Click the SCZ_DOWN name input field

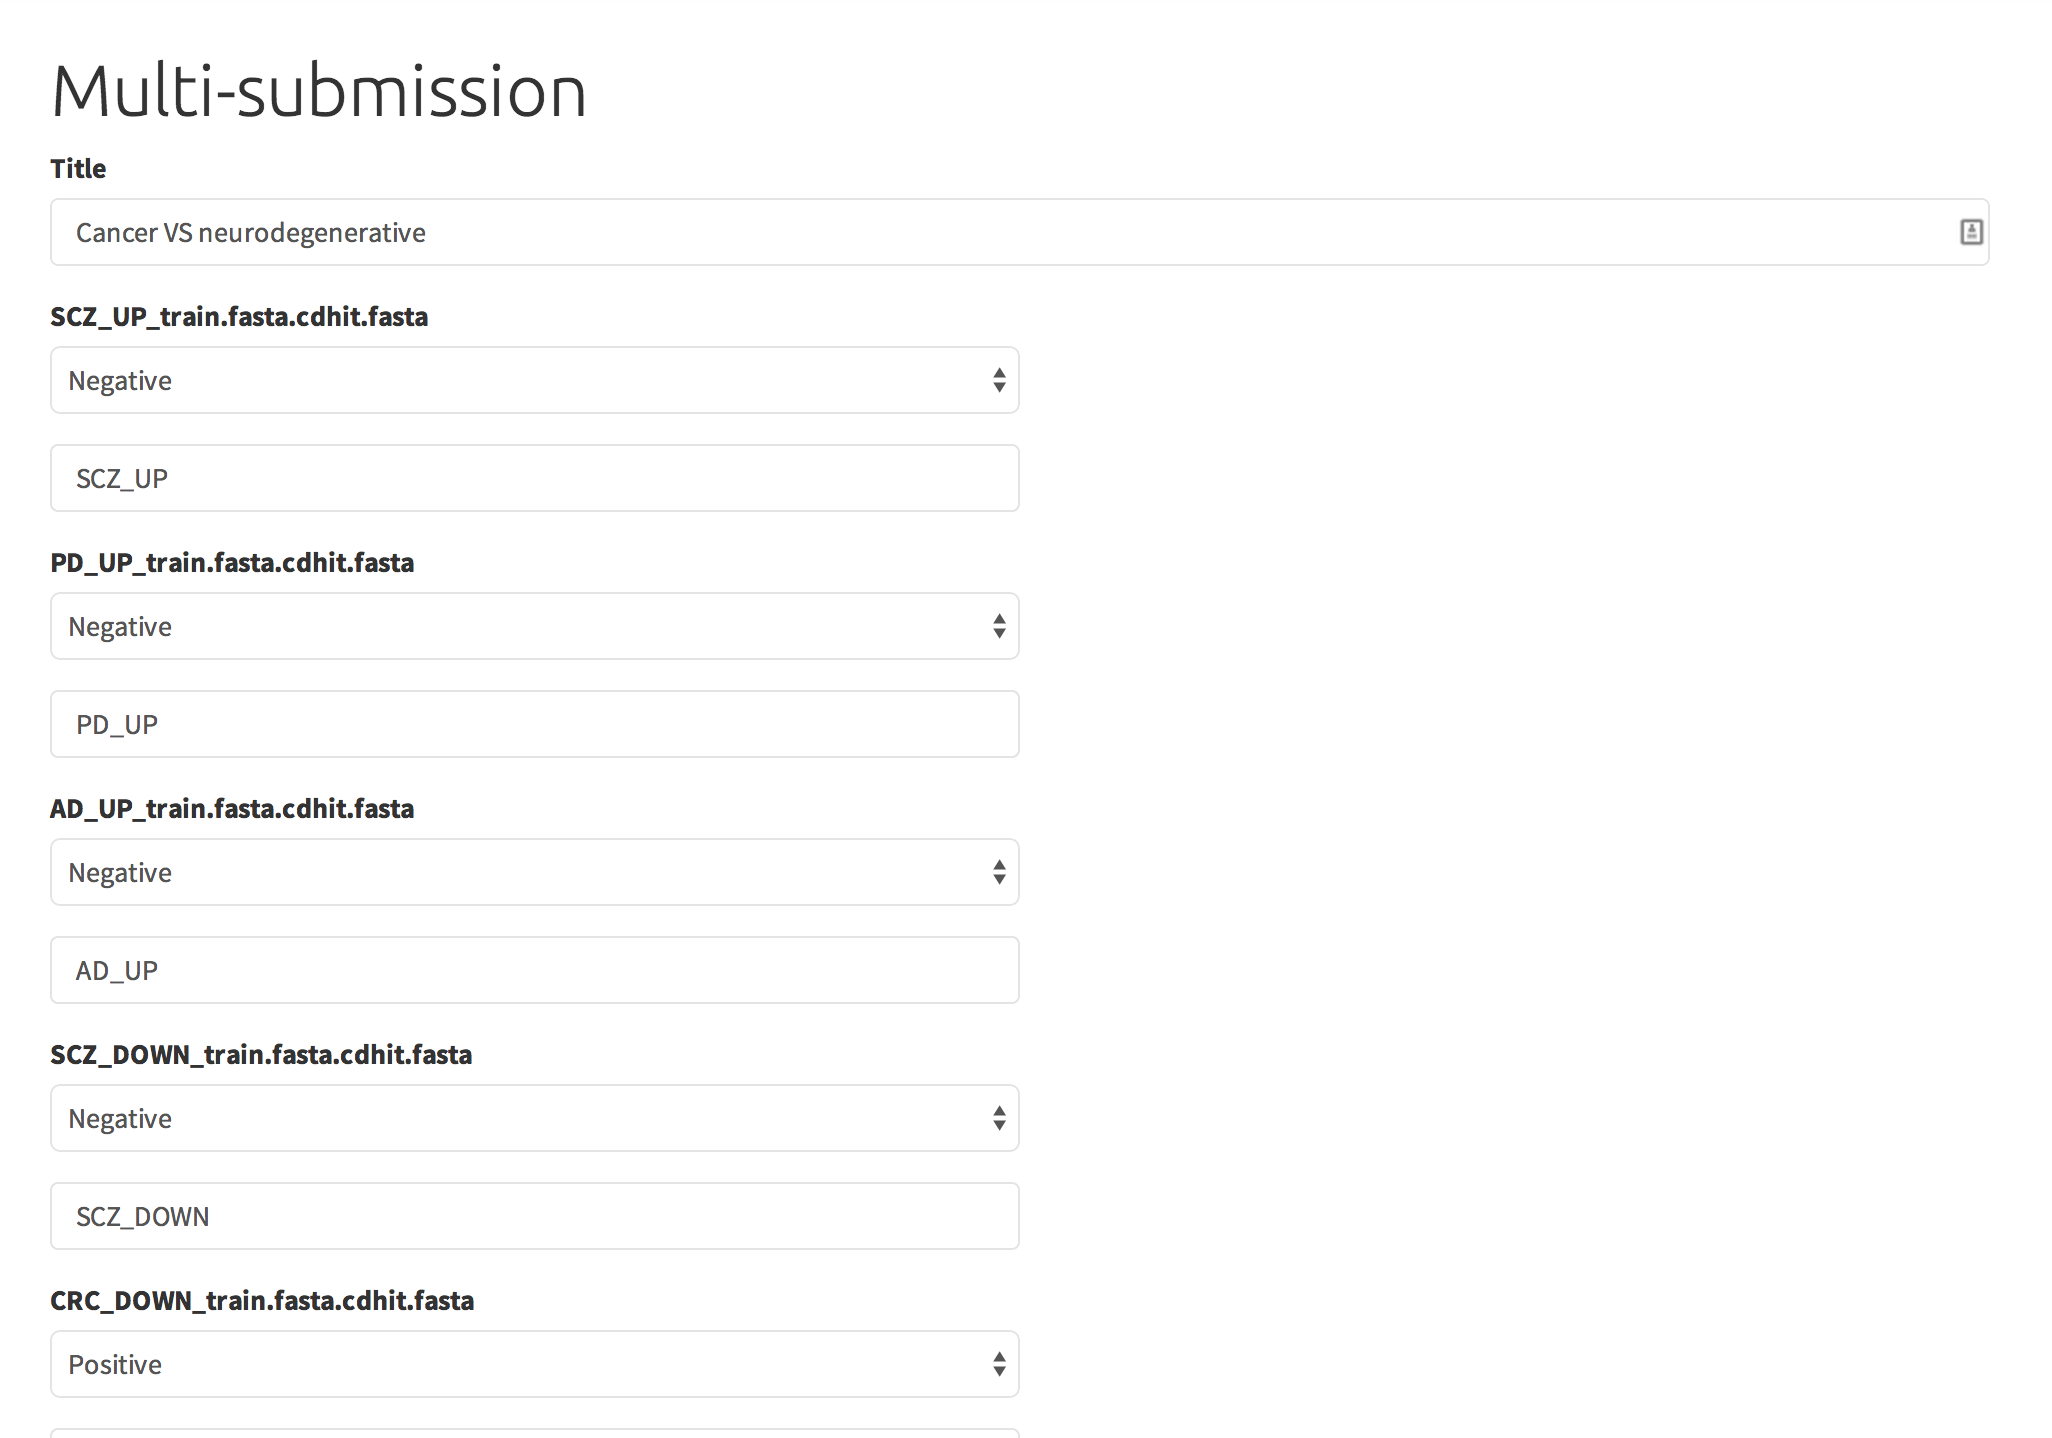(x=535, y=1216)
